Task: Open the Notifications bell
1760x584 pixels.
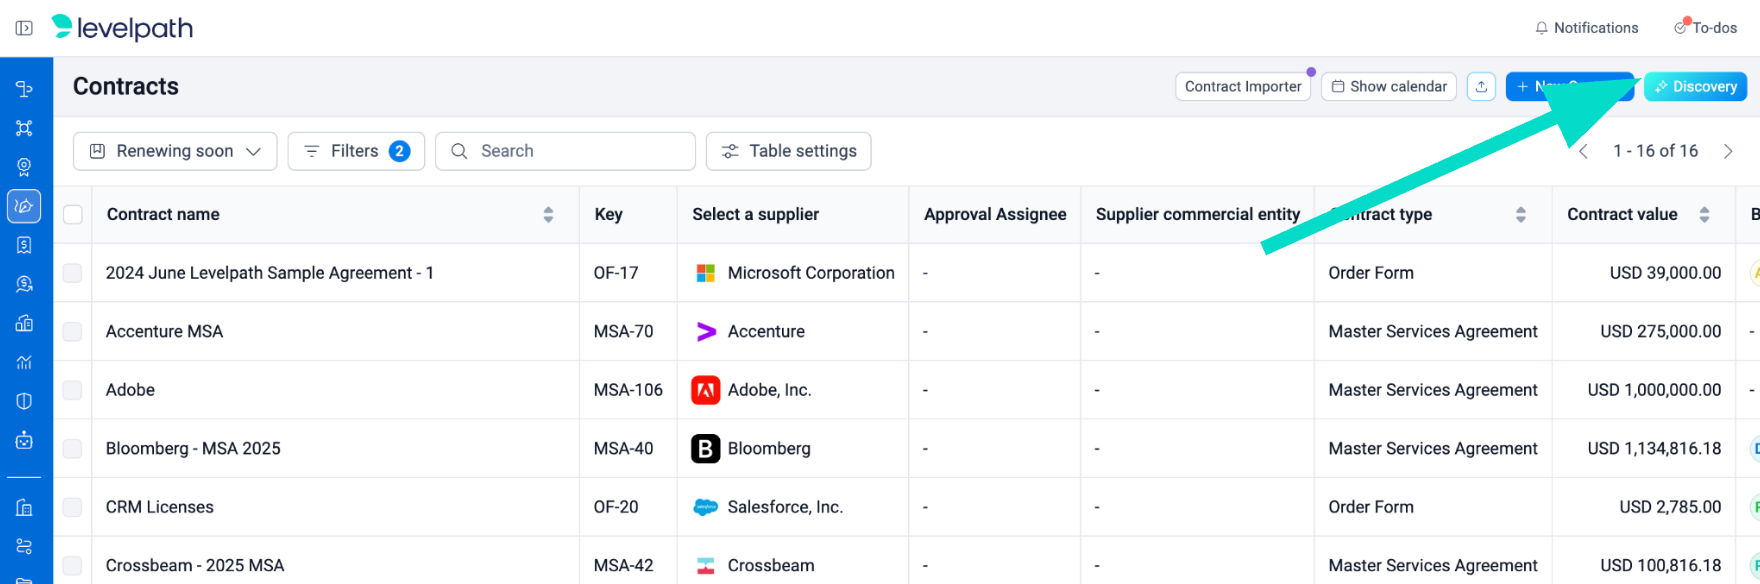Action: pos(1586,28)
